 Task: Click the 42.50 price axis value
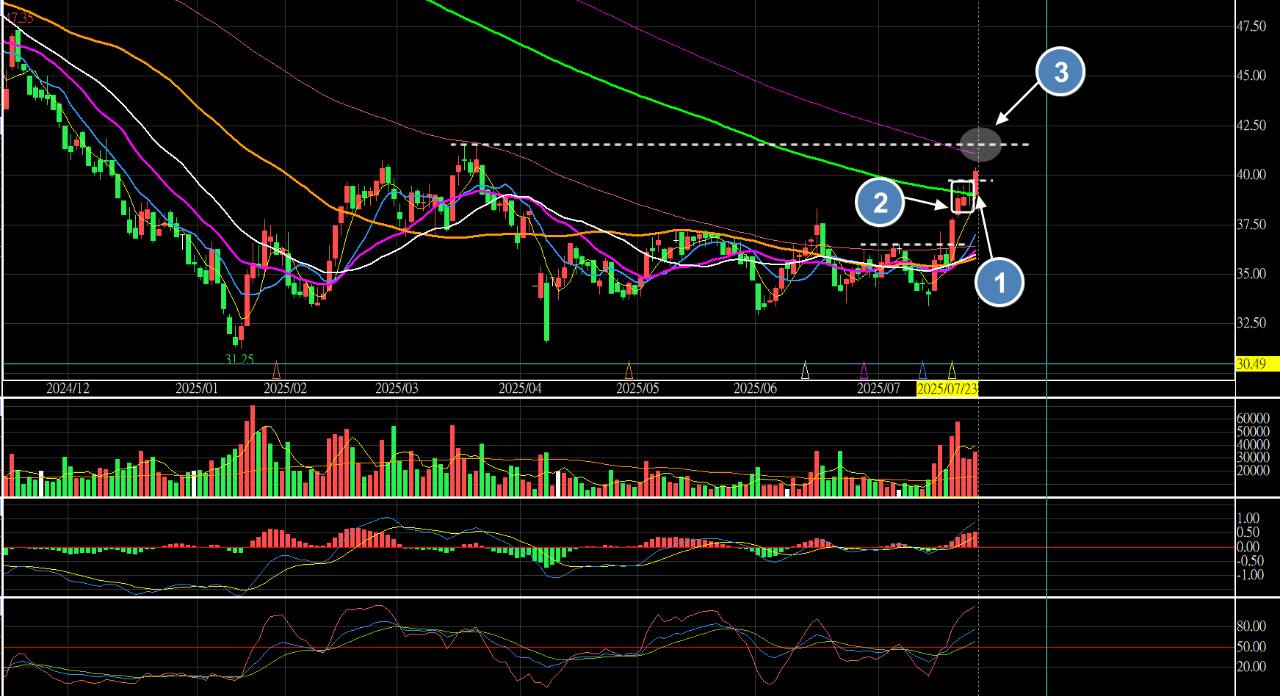point(1253,125)
